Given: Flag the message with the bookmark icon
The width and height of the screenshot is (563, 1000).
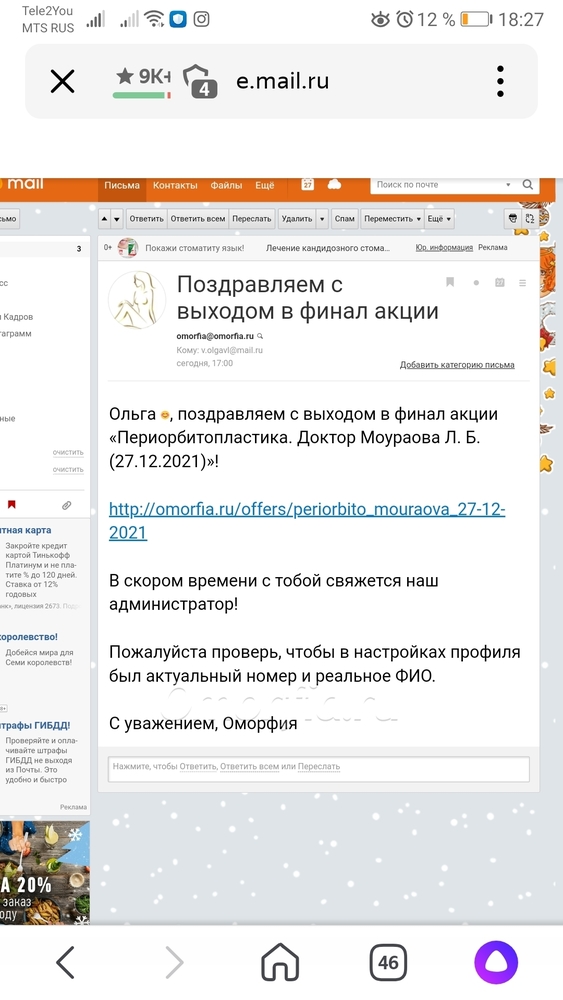Looking at the screenshot, I should (450, 282).
